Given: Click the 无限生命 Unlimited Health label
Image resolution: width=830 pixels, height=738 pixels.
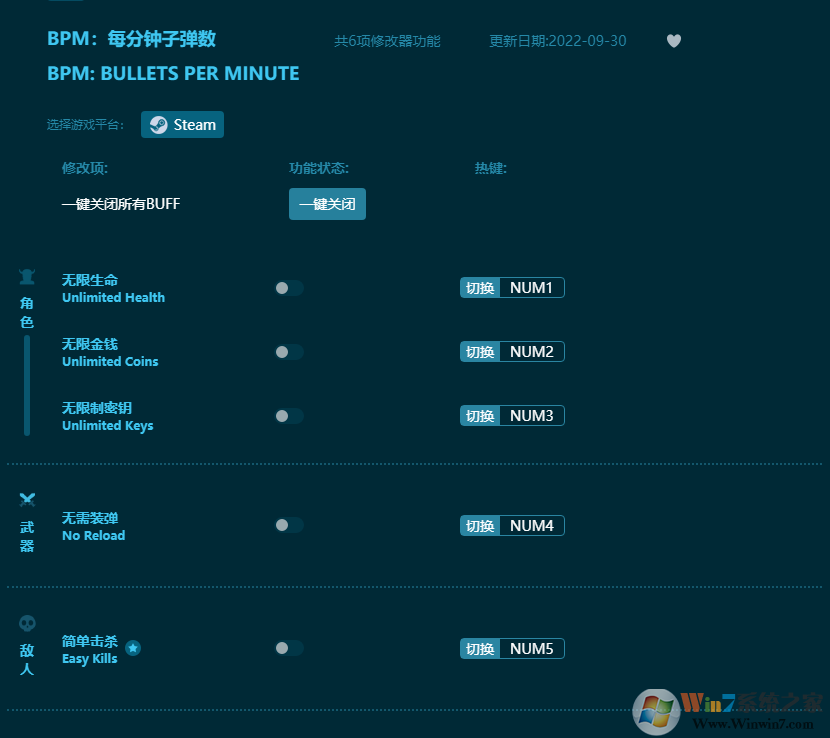Looking at the screenshot, I should coord(113,289).
